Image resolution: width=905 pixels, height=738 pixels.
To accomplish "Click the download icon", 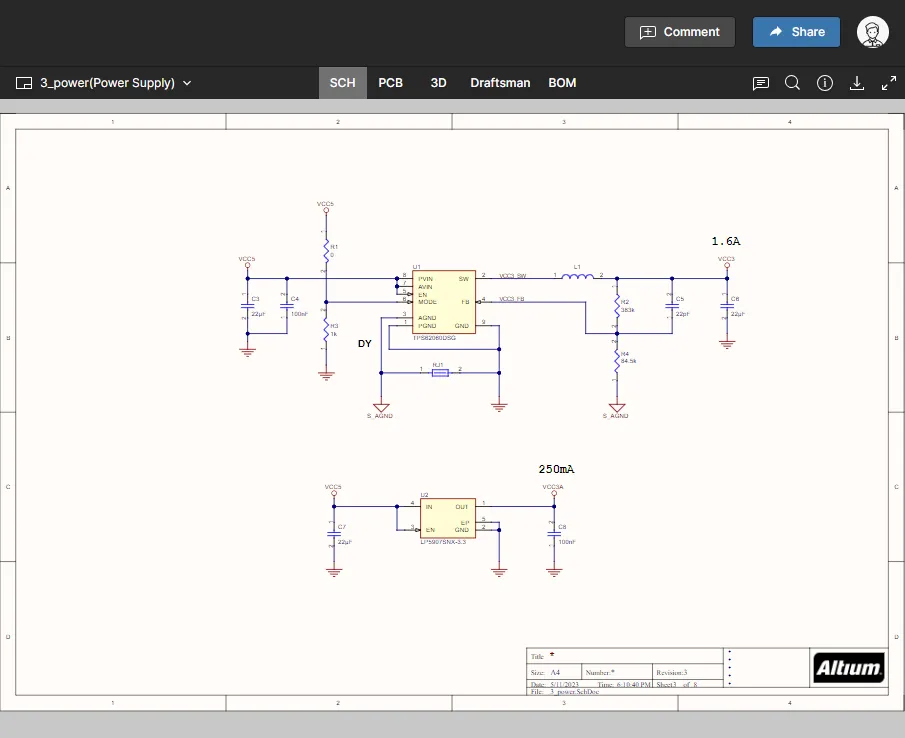I will (x=856, y=83).
